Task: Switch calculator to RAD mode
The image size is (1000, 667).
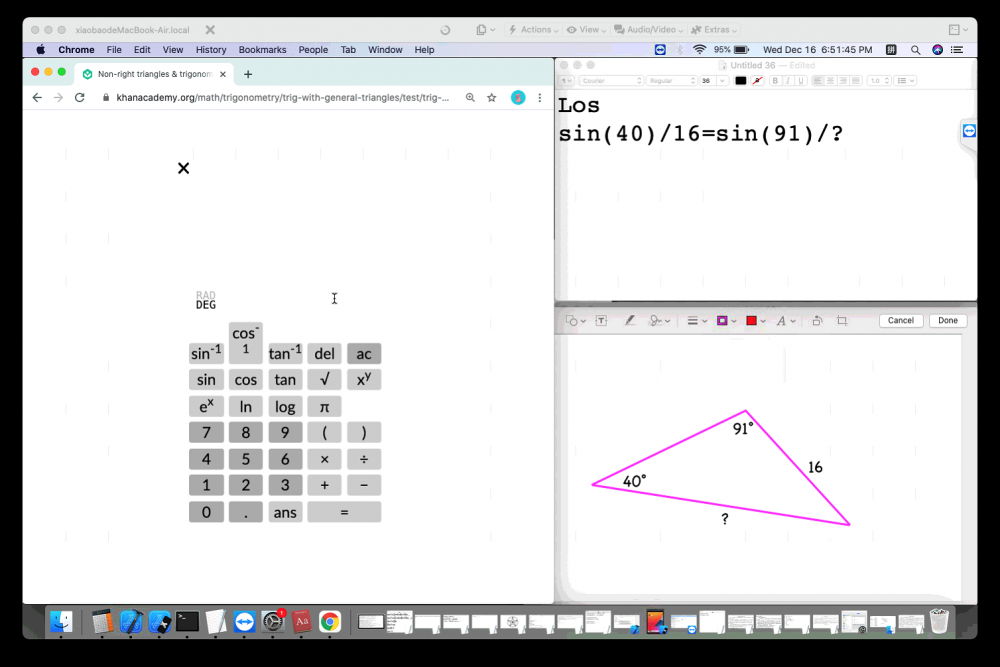Action: pyautogui.click(x=206, y=295)
